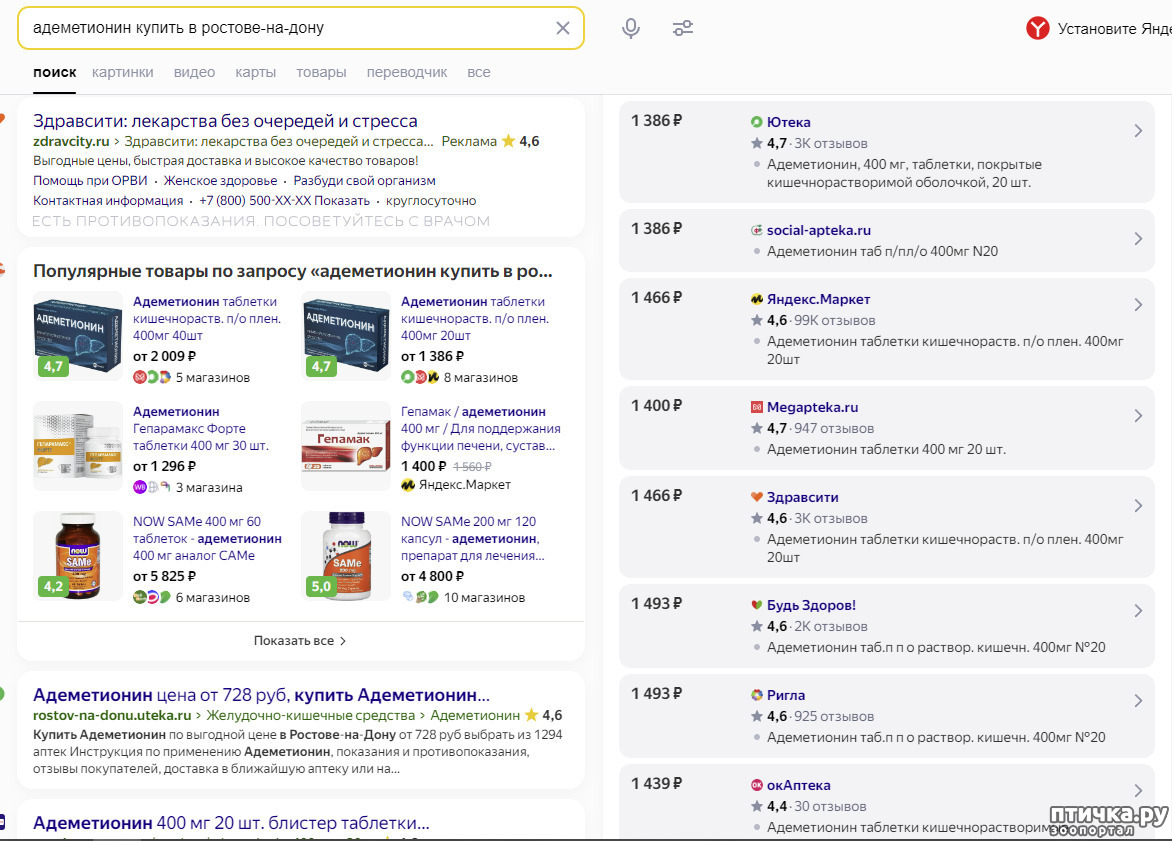Expand the Ютека offer chevron

click(1138, 131)
